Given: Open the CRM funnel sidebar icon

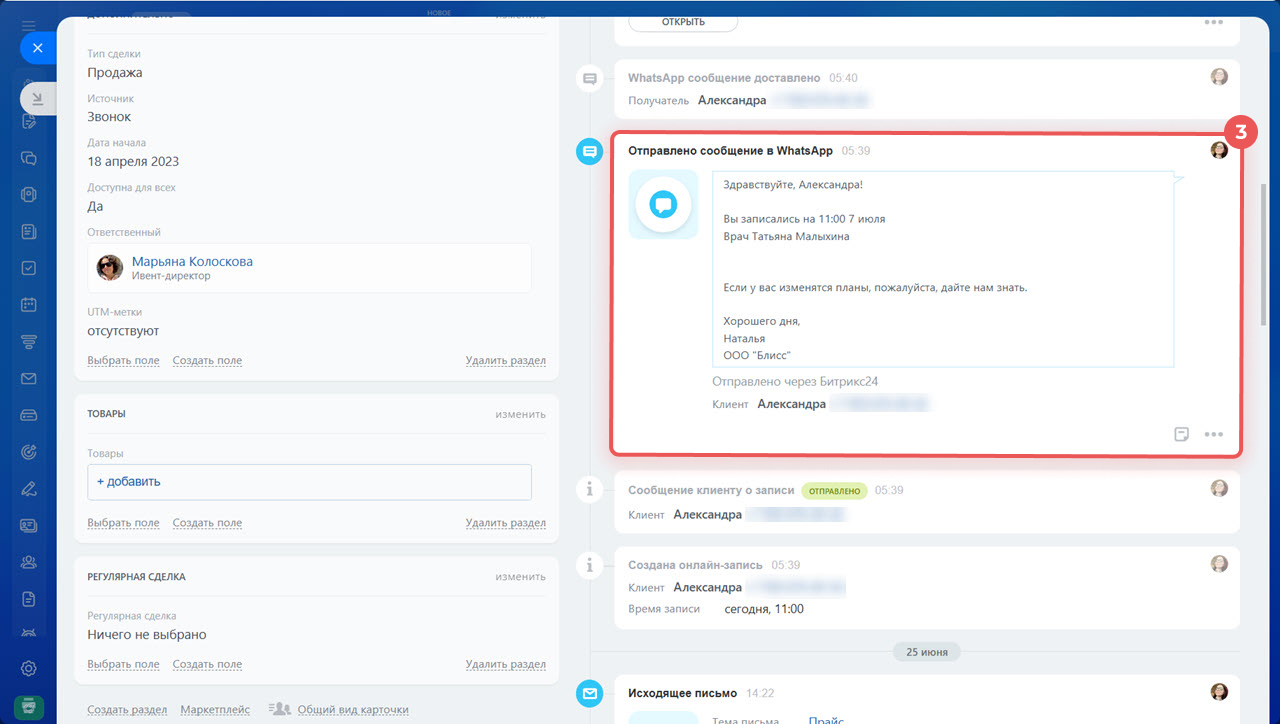Looking at the screenshot, I should [29, 342].
